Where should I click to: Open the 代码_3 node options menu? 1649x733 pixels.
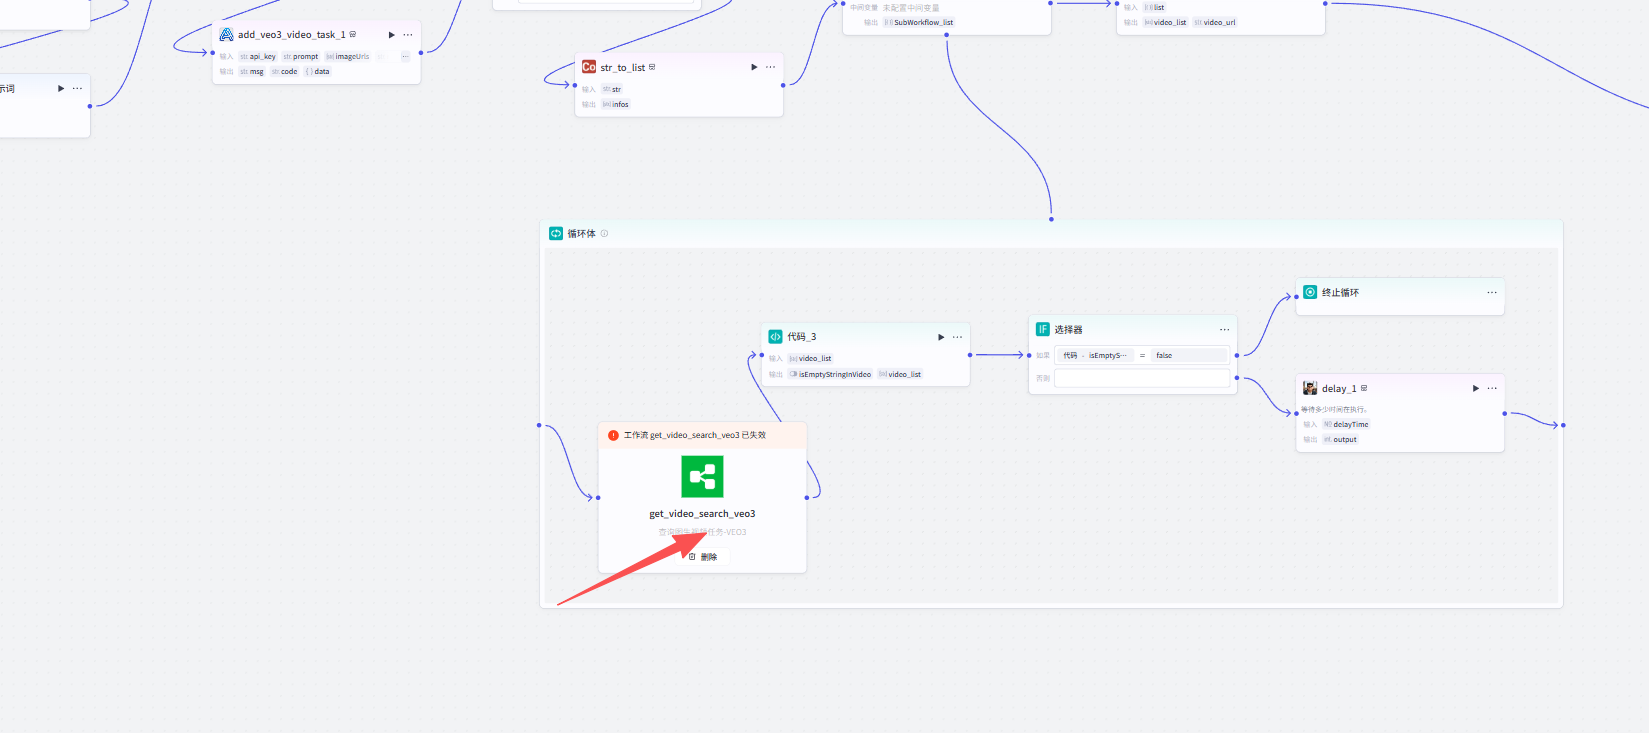958,337
